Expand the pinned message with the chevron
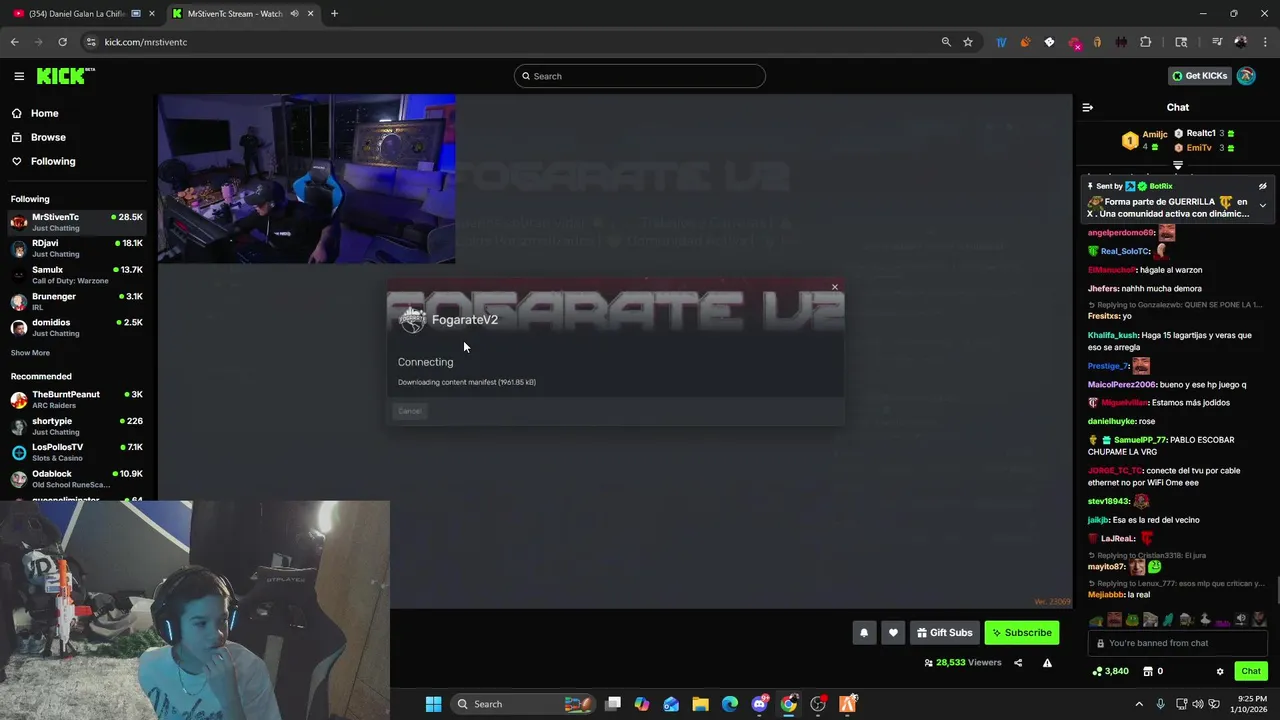This screenshot has width=1280, height=720. (1263, 205)
